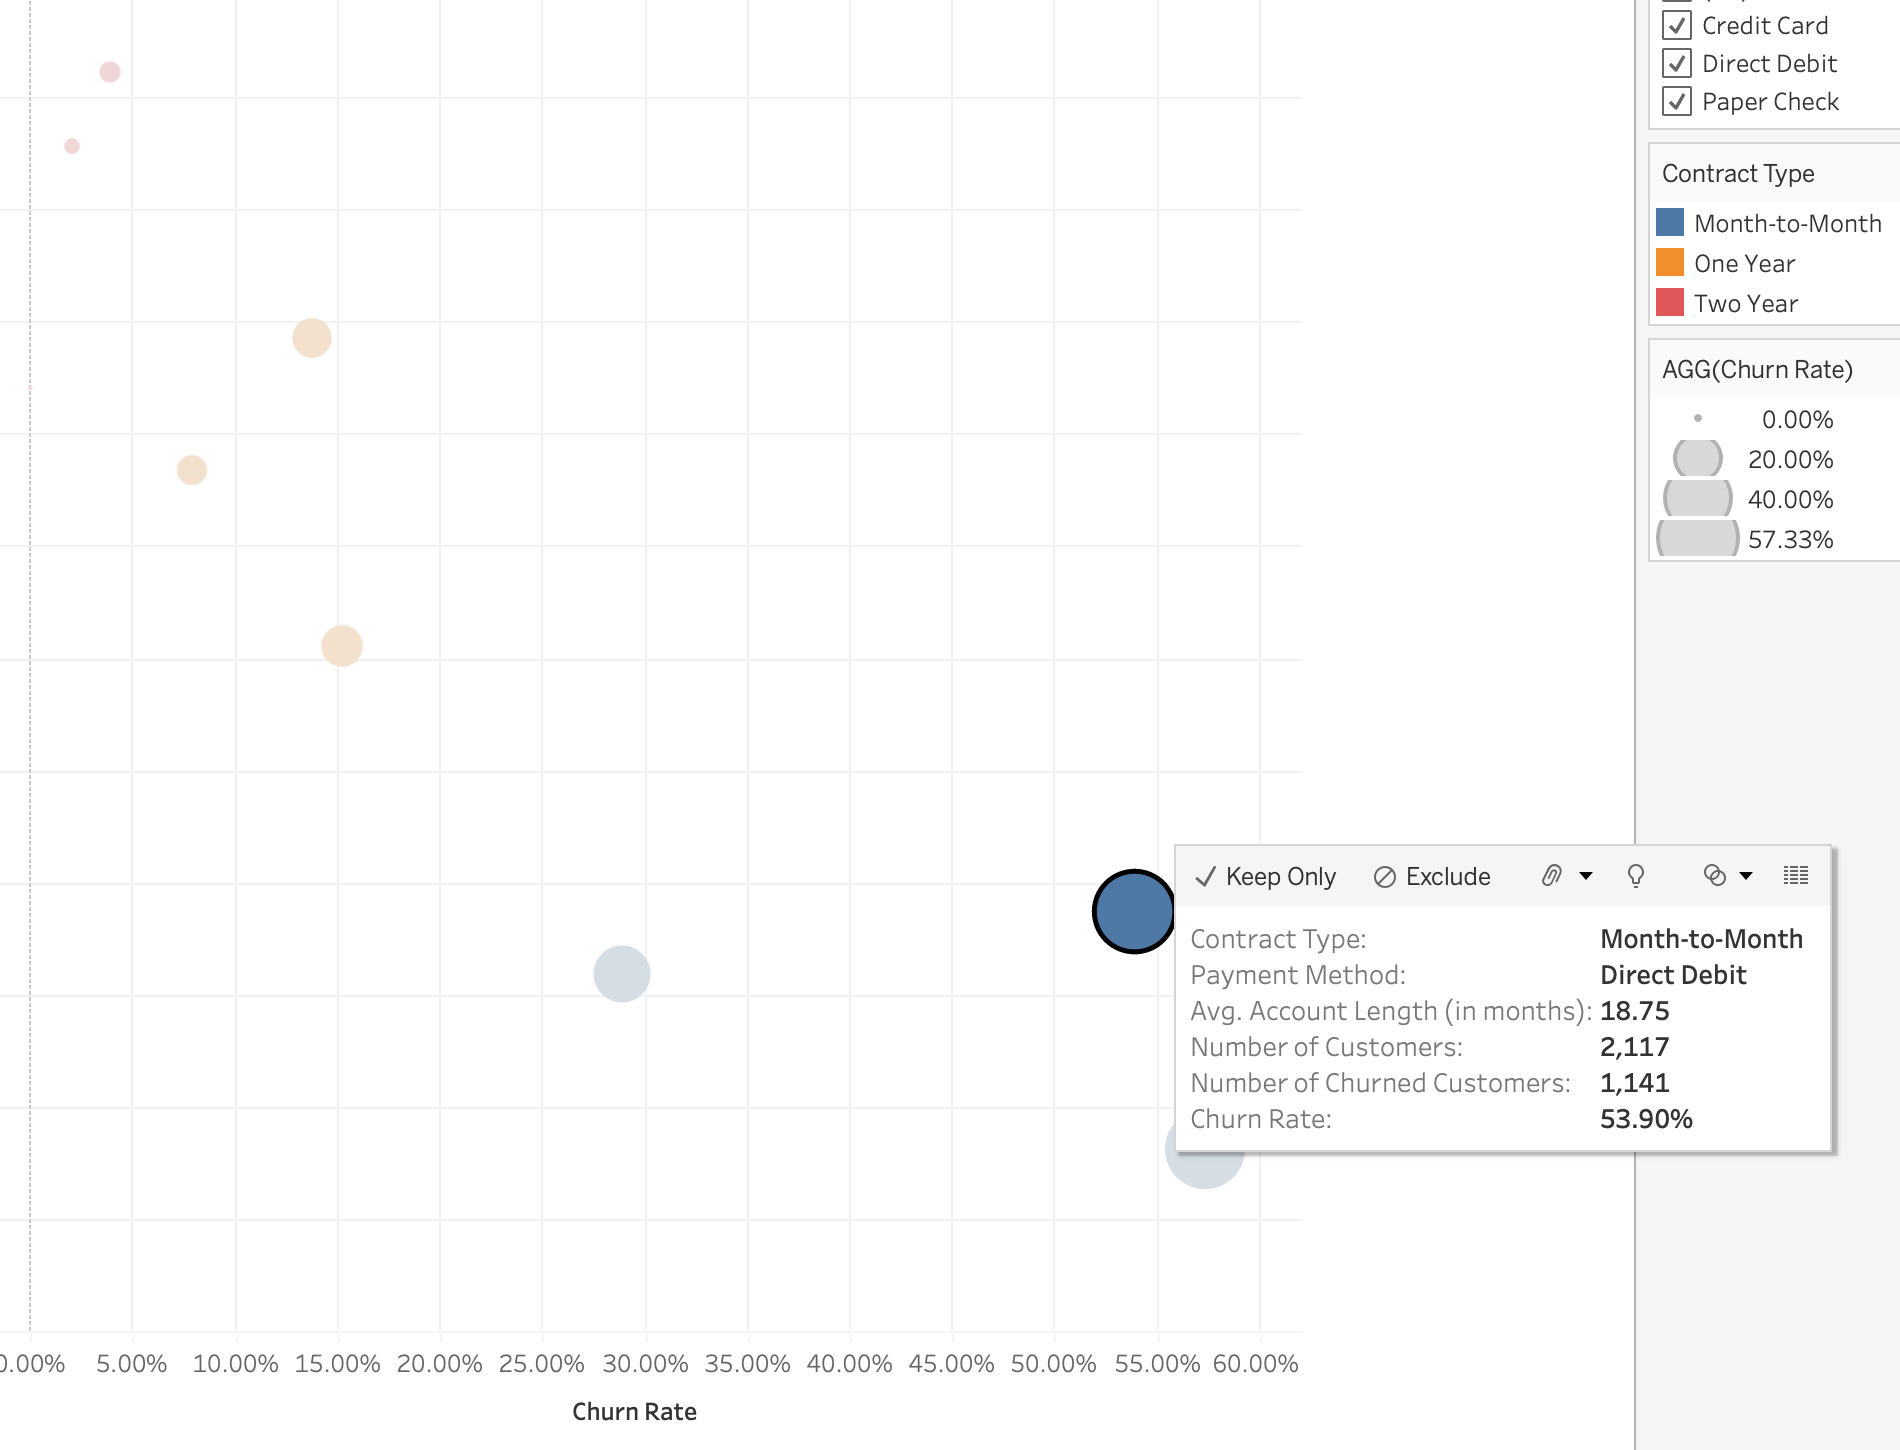Click the One Year orange legend swatch
Image resolution: width=1900 pixels, height=1450 pixels.
click(x=1670, y=262)
